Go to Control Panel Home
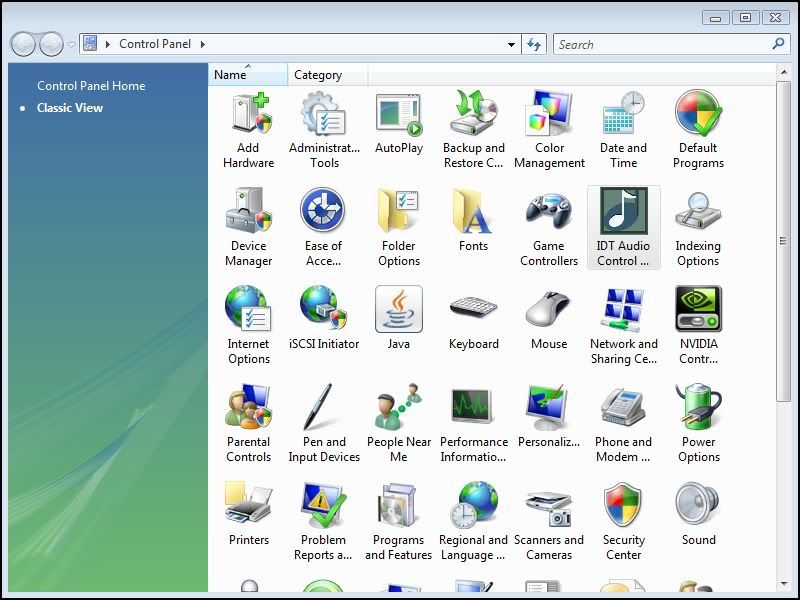Image resolution: width=800 pixels, height=600 pixels. point(91,86)
